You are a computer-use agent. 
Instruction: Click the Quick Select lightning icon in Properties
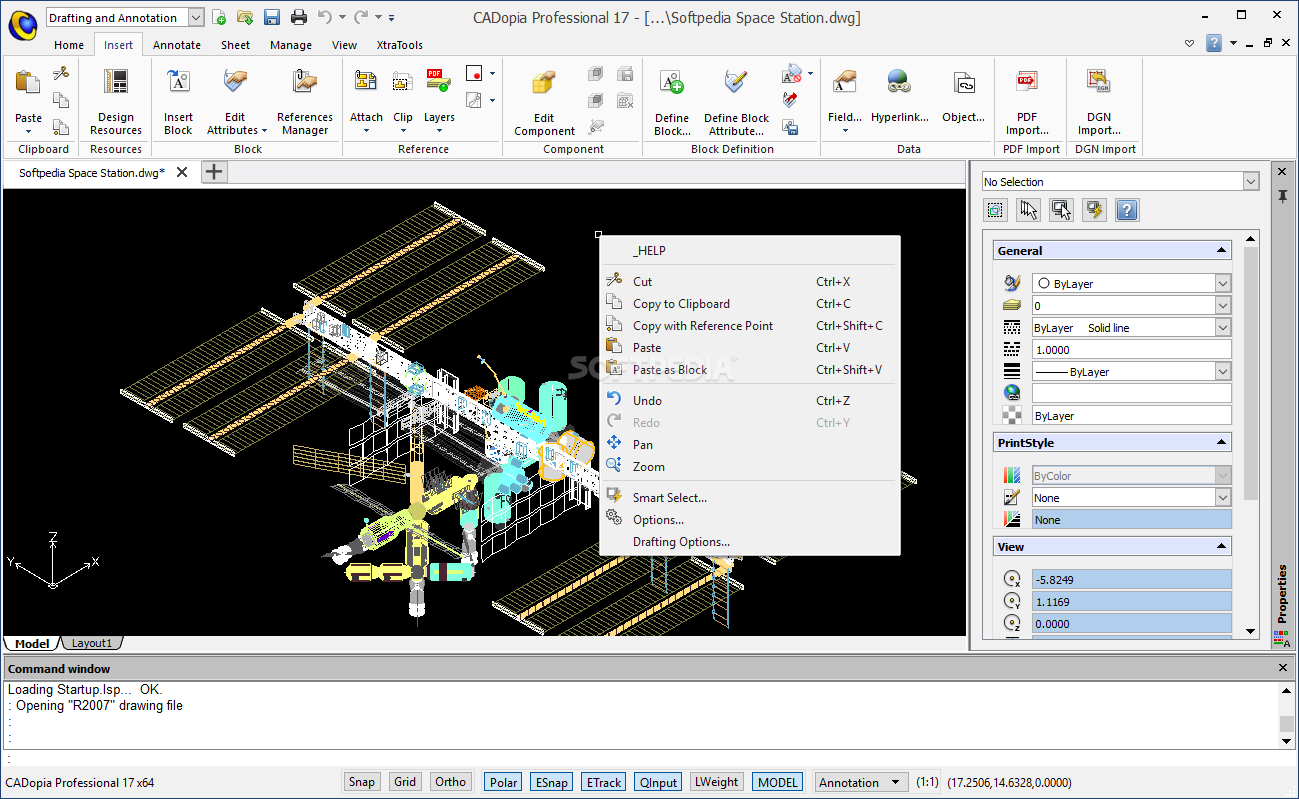tap(1095, 210)
